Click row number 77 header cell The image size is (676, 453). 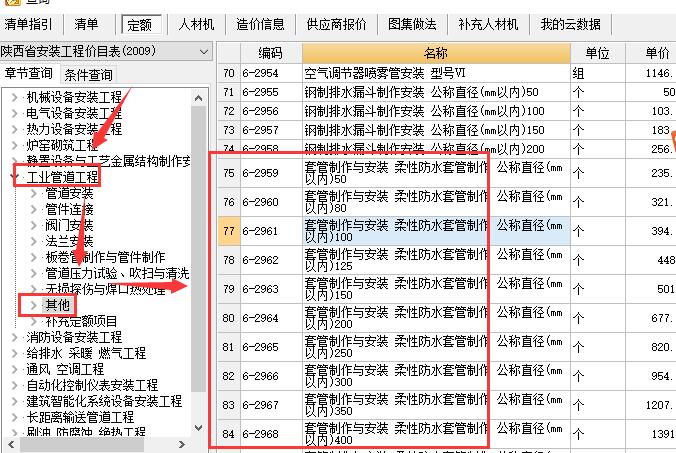229,231
